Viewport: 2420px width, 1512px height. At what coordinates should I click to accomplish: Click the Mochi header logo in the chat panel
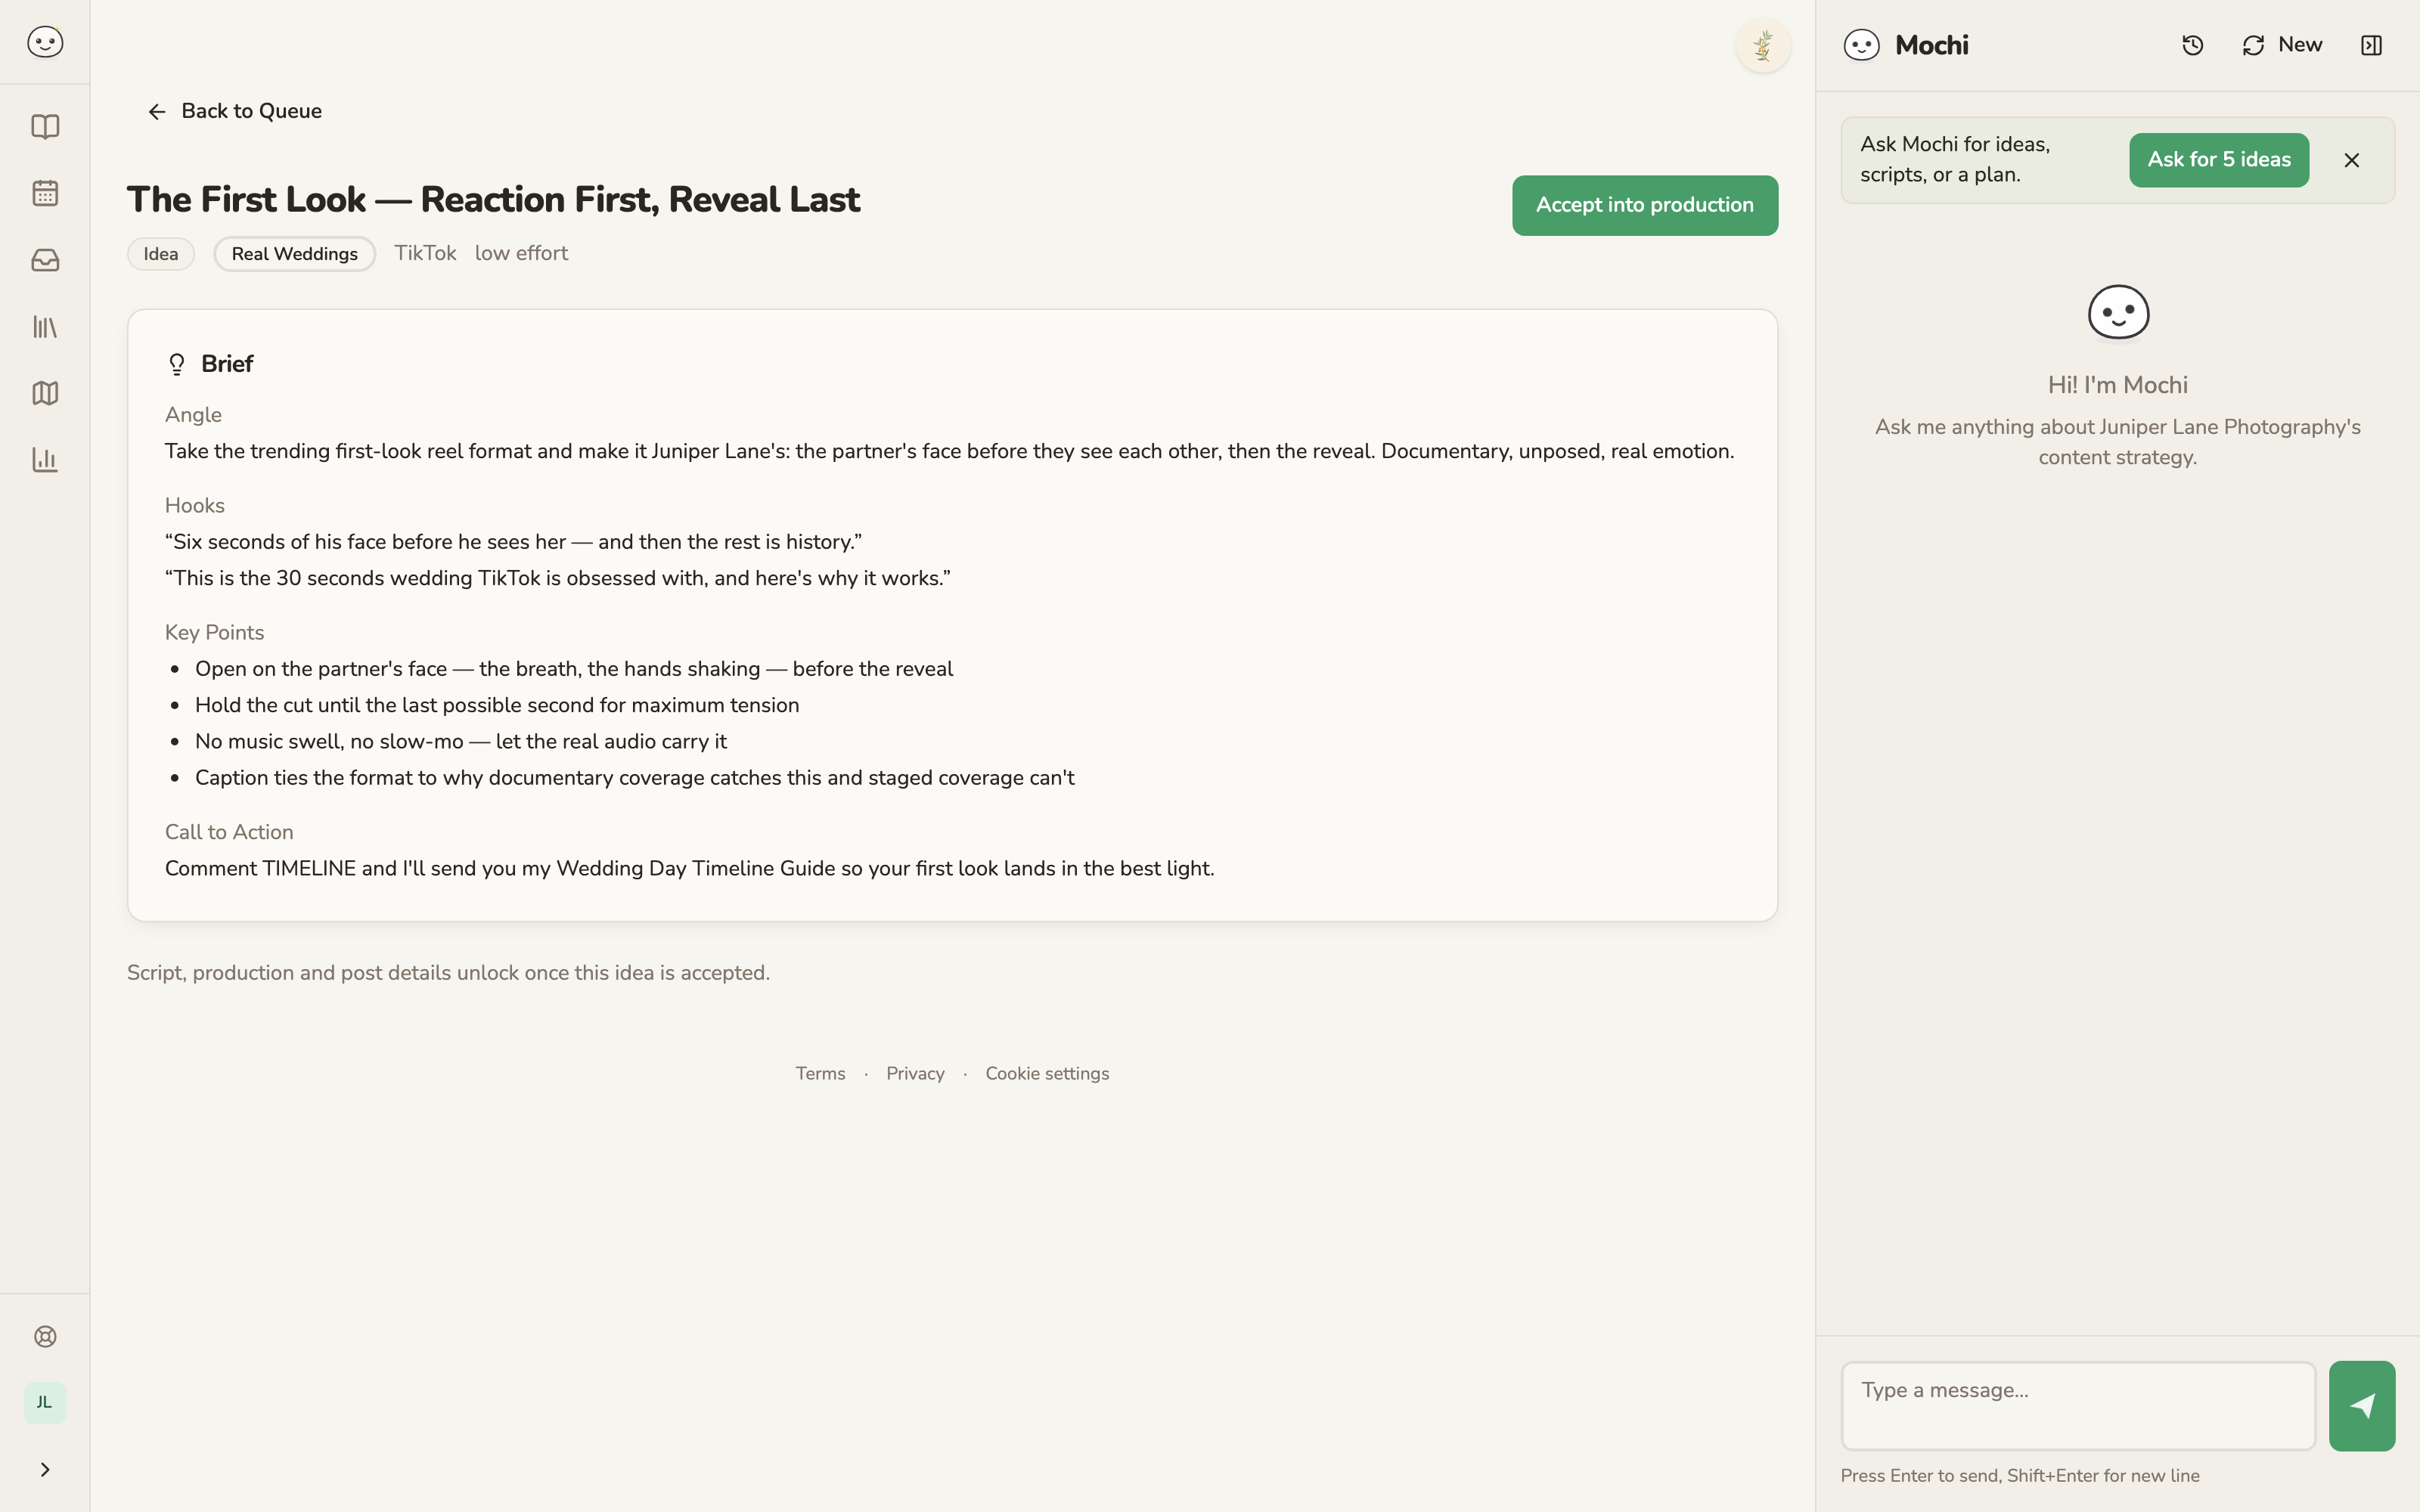pos(1861,45)
